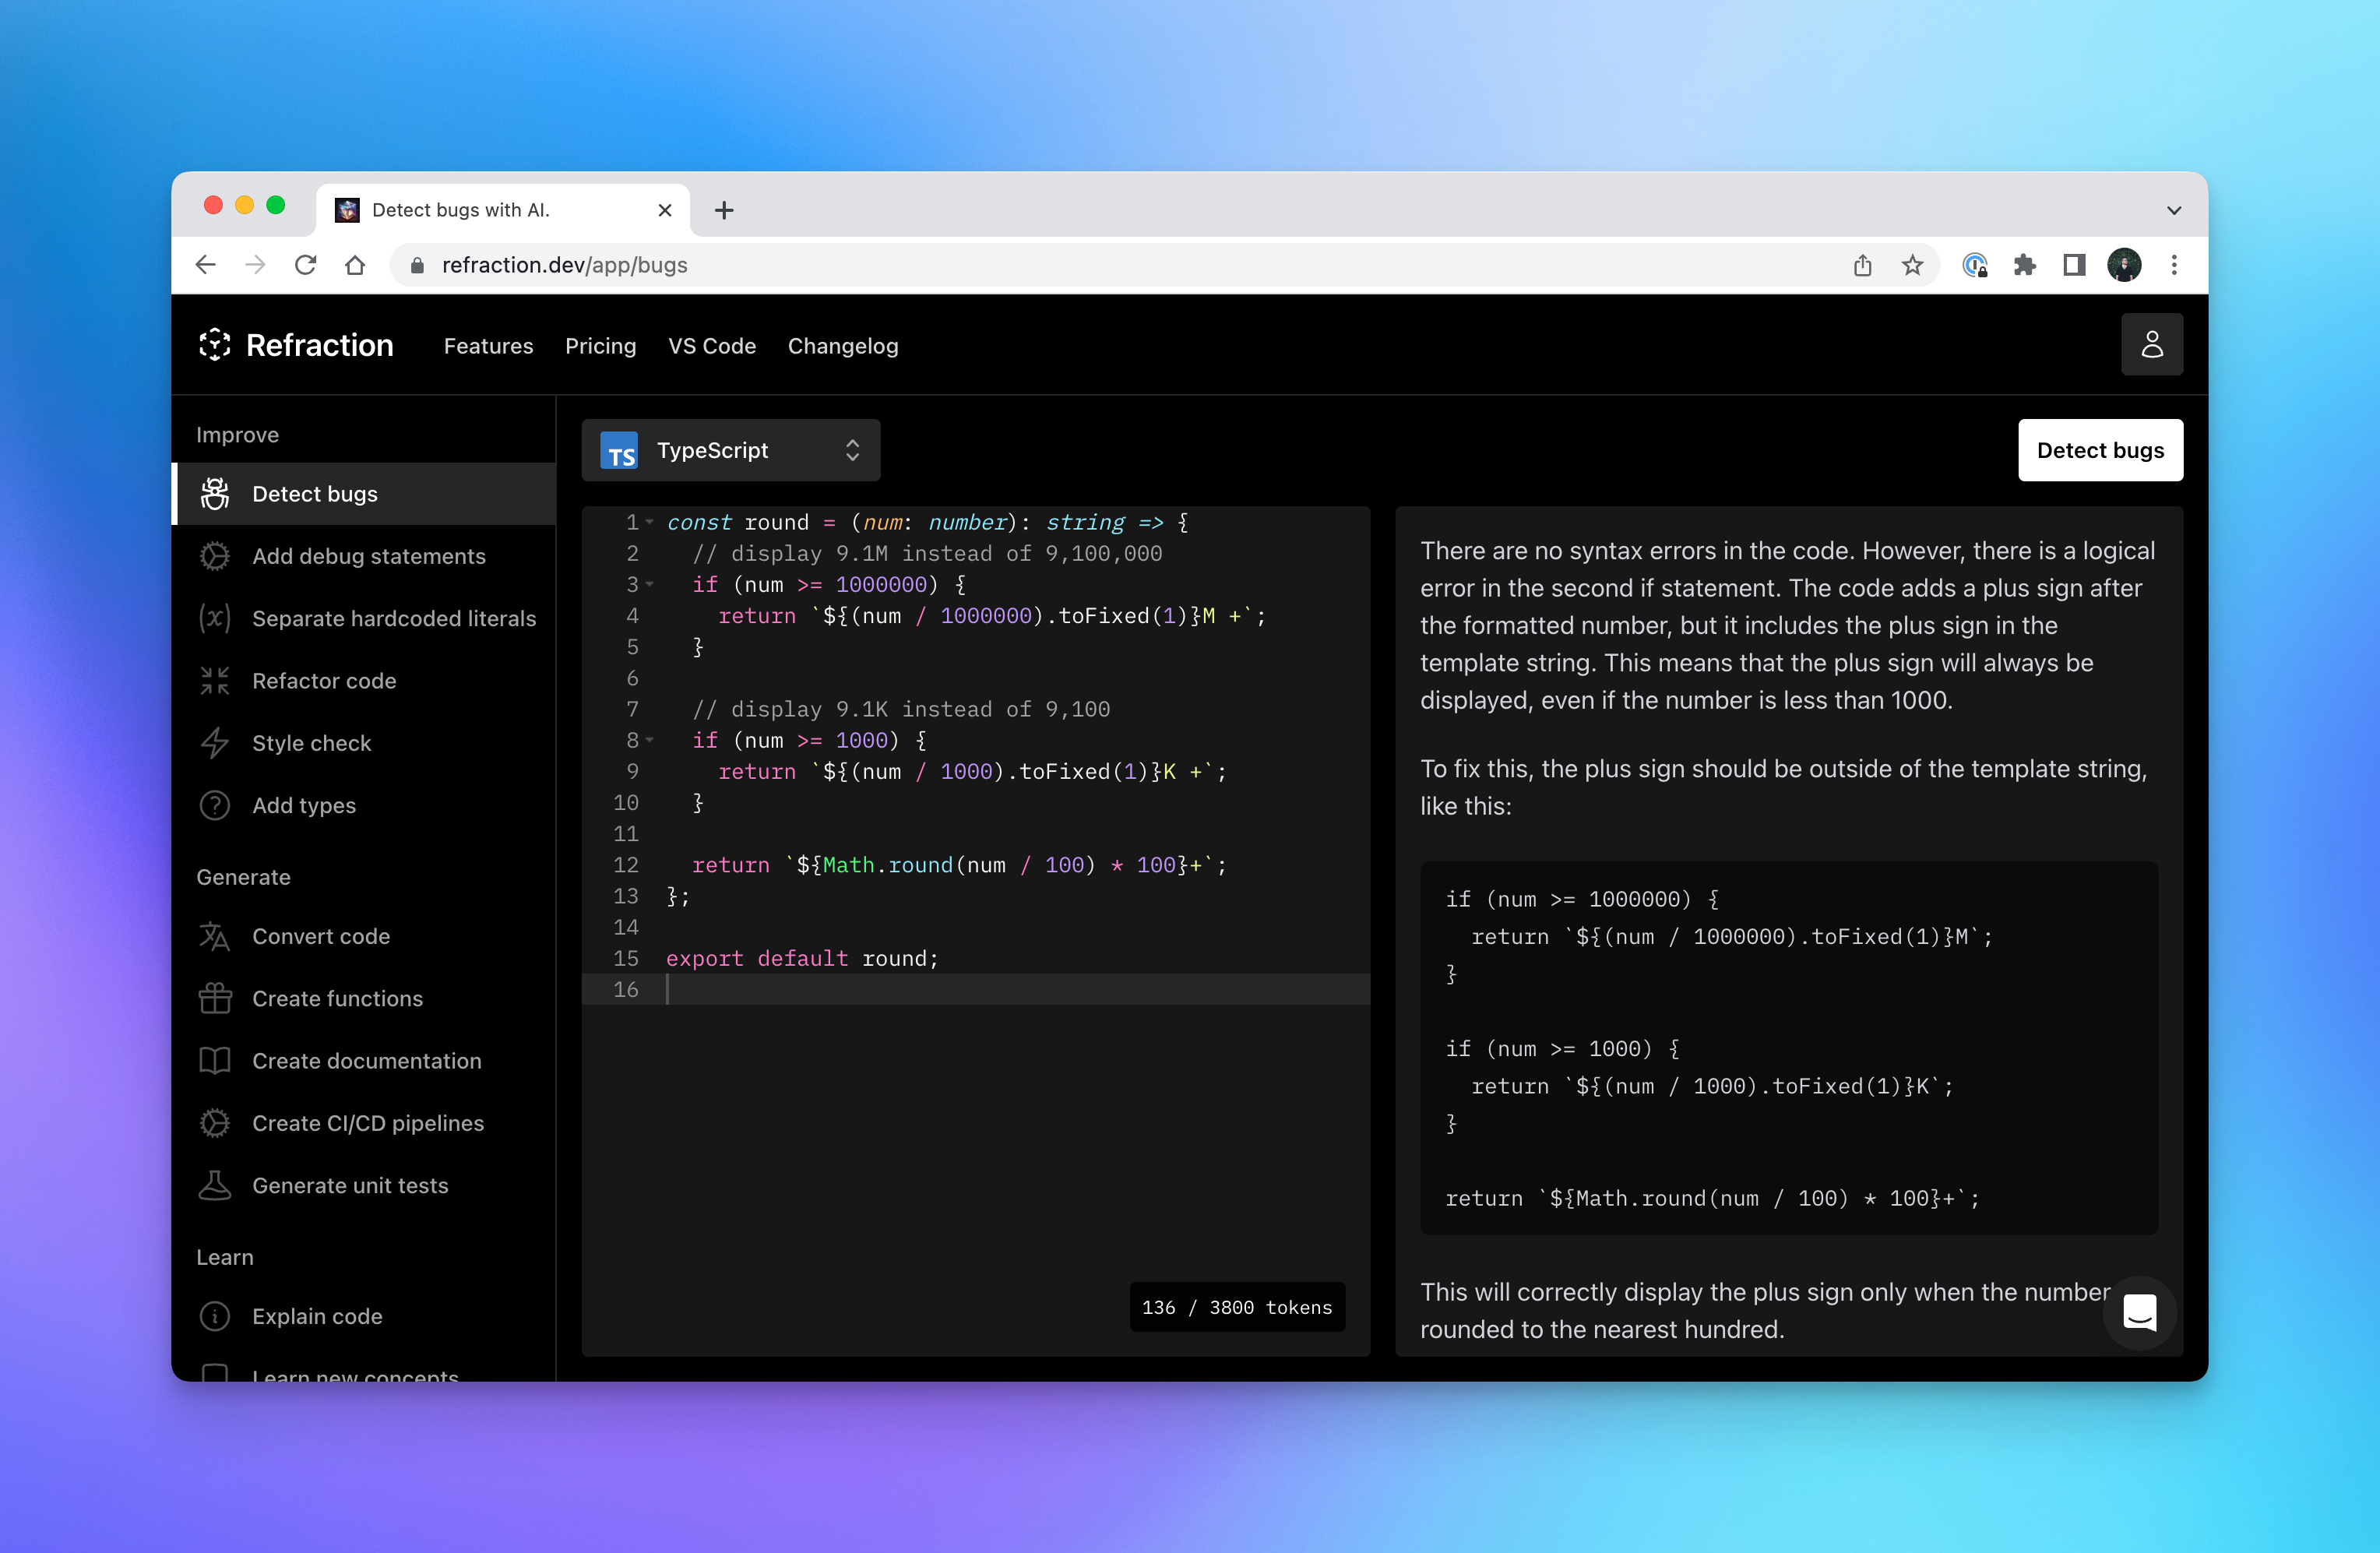Open the user account icon button

click(2151, 345)
